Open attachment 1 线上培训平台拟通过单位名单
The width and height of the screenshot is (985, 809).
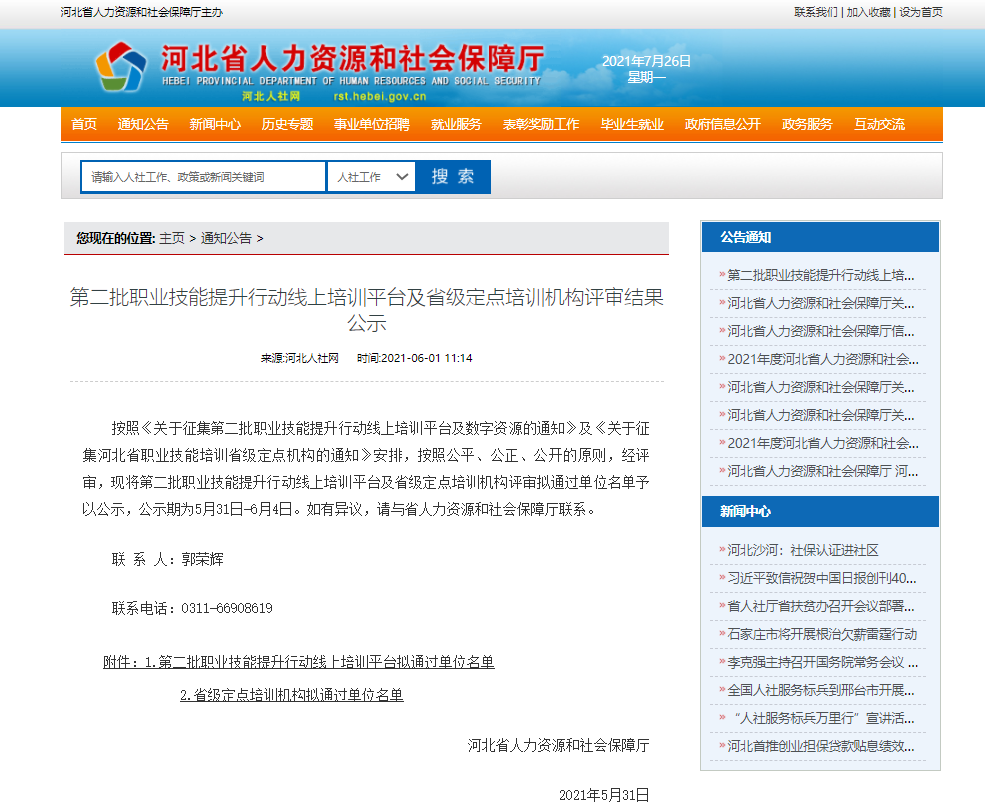pos(319,662)
